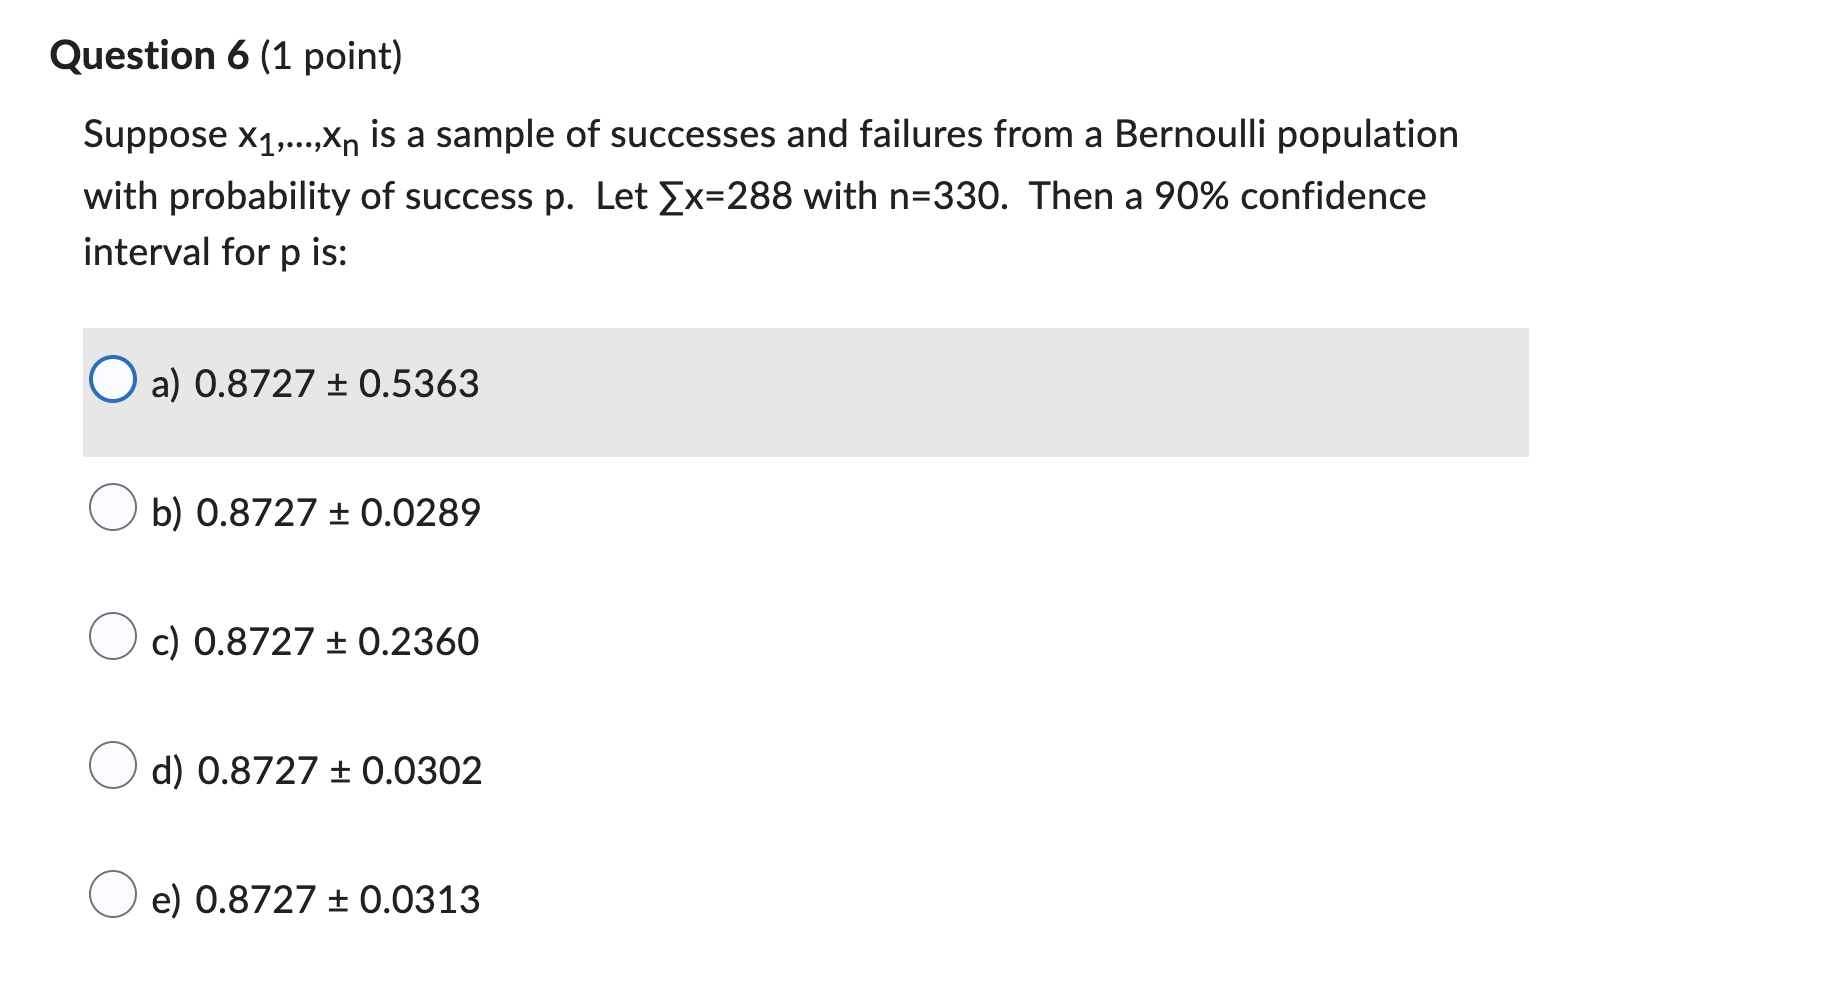The height and width of the screenshot is (984, 1828).
Task: Select radio button for option a
Action: point(113,379)
